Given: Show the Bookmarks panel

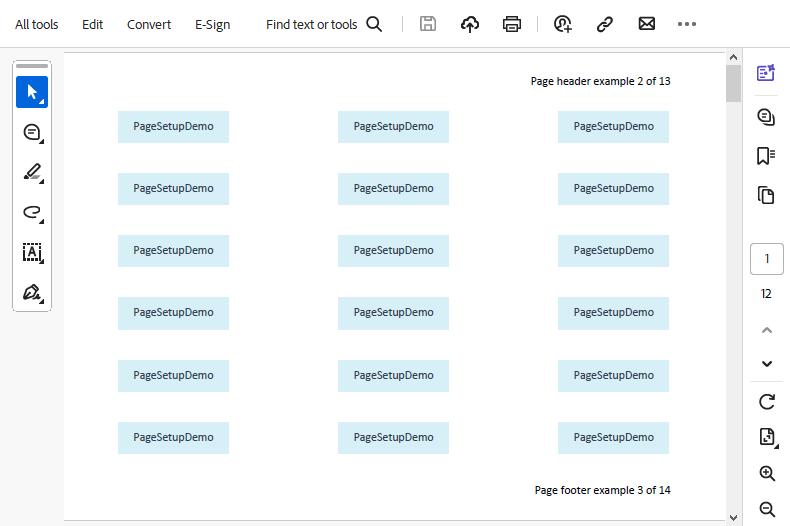Looking at the screenshot, I should pos(766,155).
